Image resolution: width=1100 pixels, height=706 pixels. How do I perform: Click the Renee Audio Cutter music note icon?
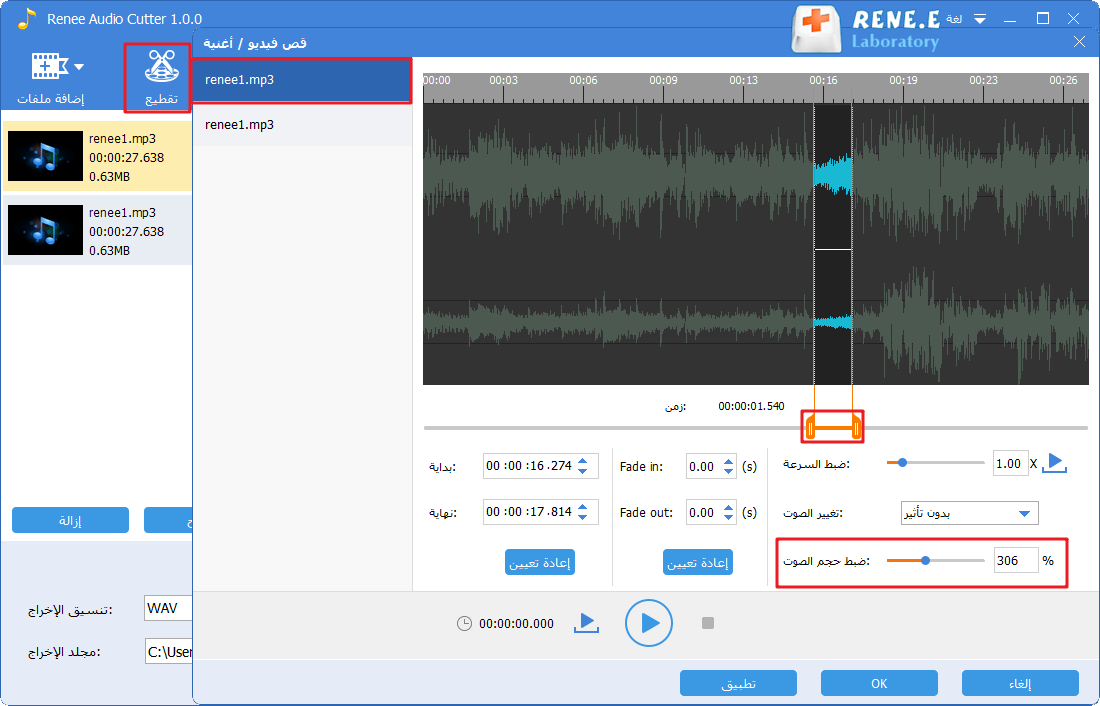[x=27, y=18]
